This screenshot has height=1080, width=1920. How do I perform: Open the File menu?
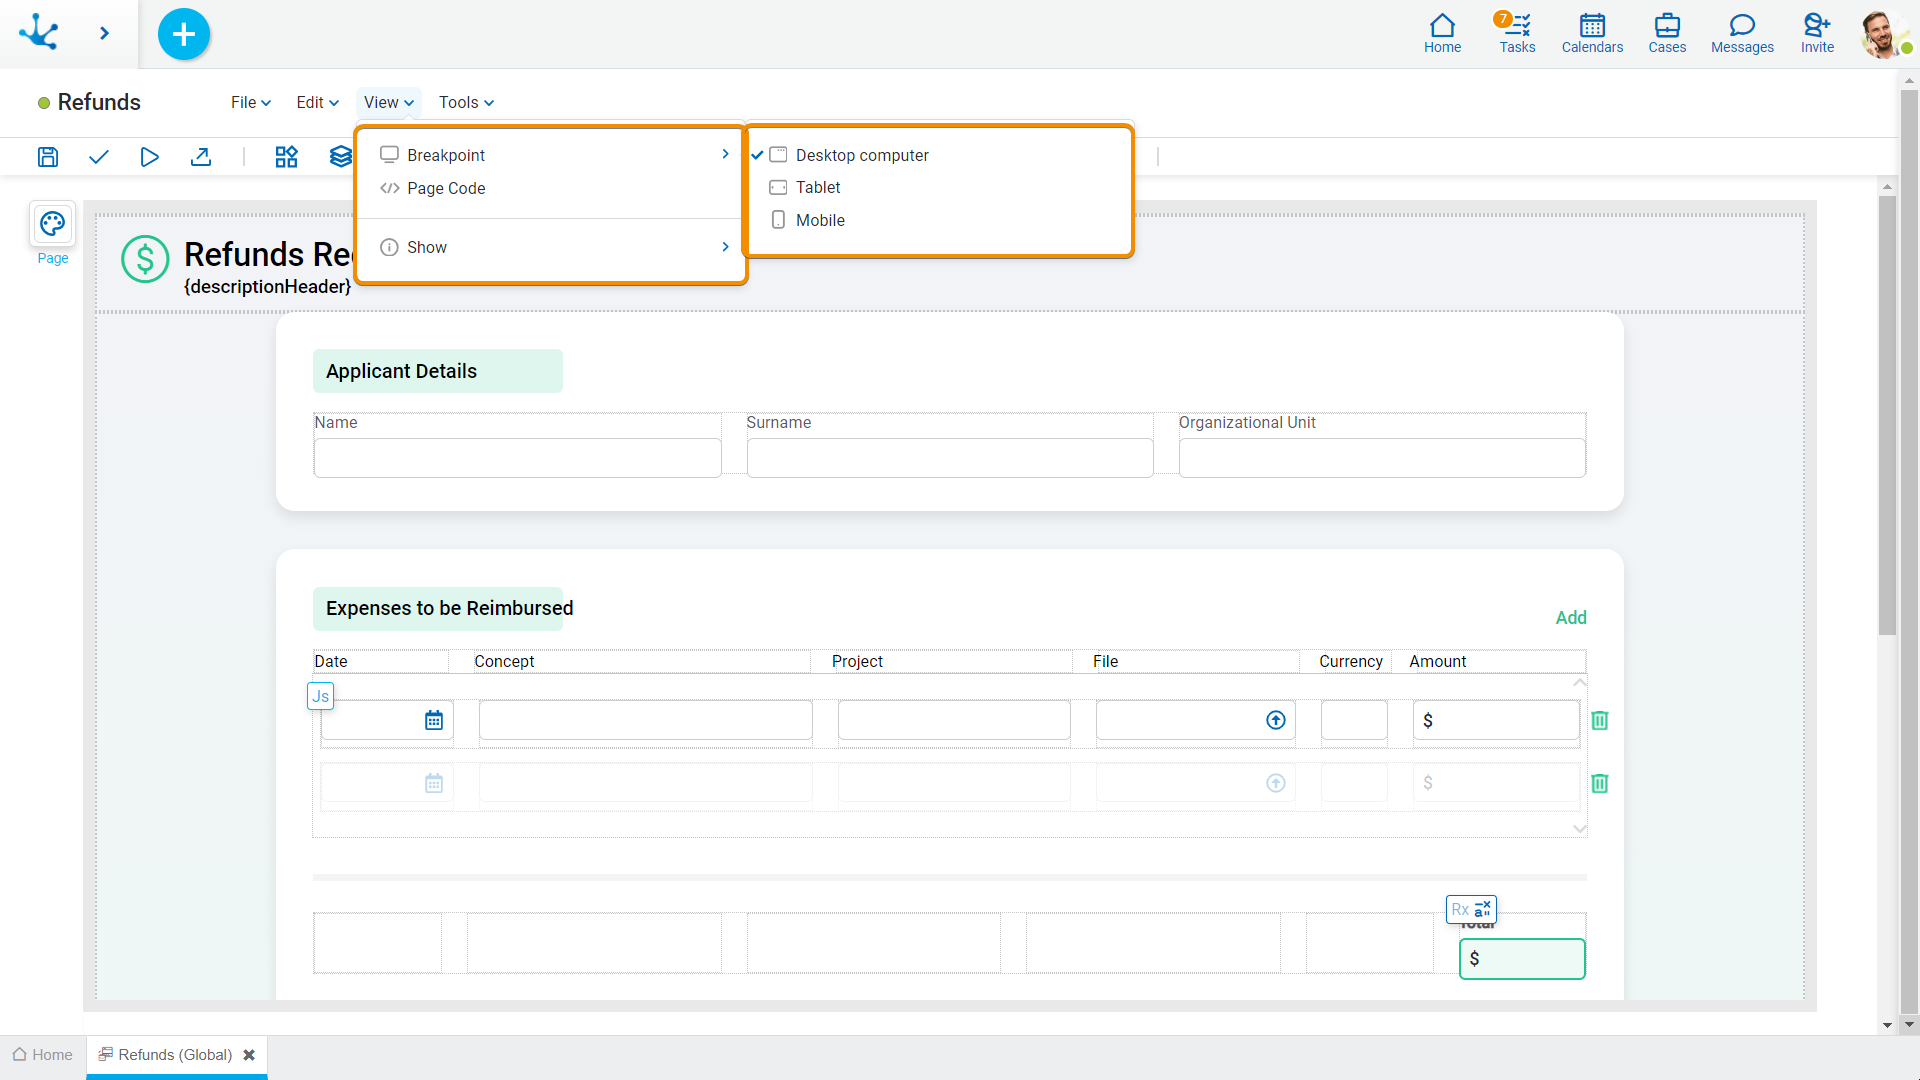(x=251, y=102)
